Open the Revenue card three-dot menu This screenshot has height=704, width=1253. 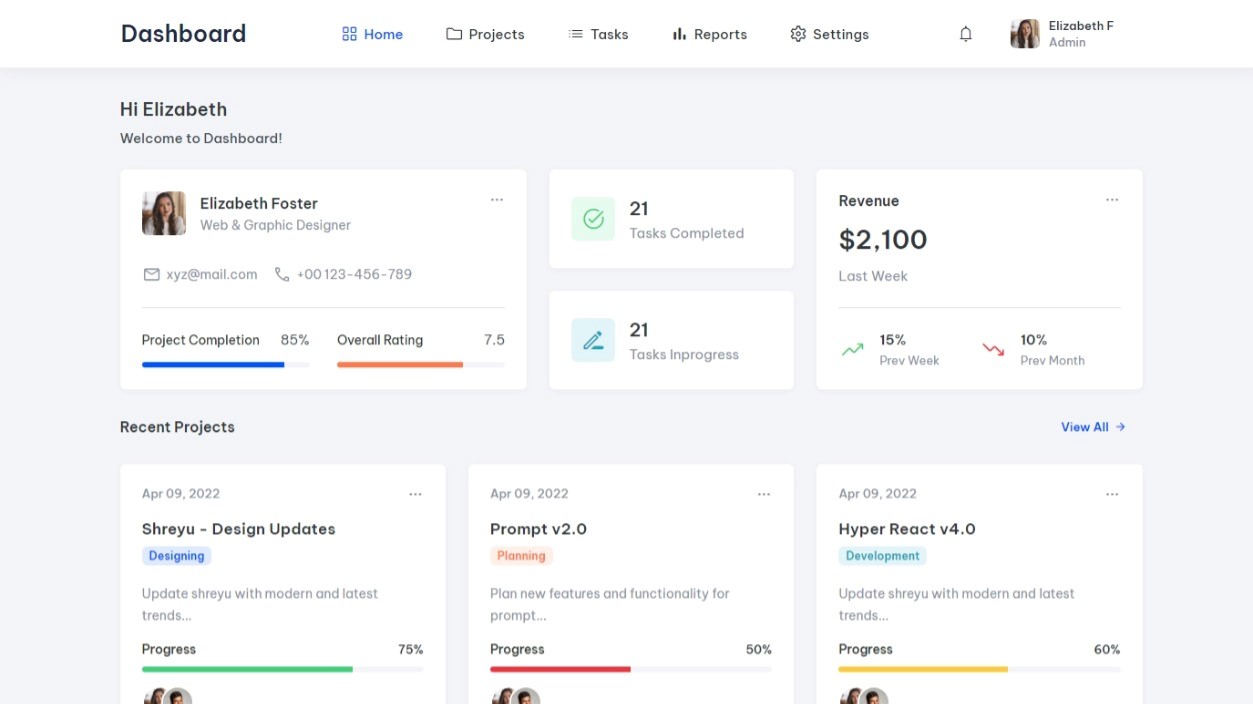(1112, 200)
